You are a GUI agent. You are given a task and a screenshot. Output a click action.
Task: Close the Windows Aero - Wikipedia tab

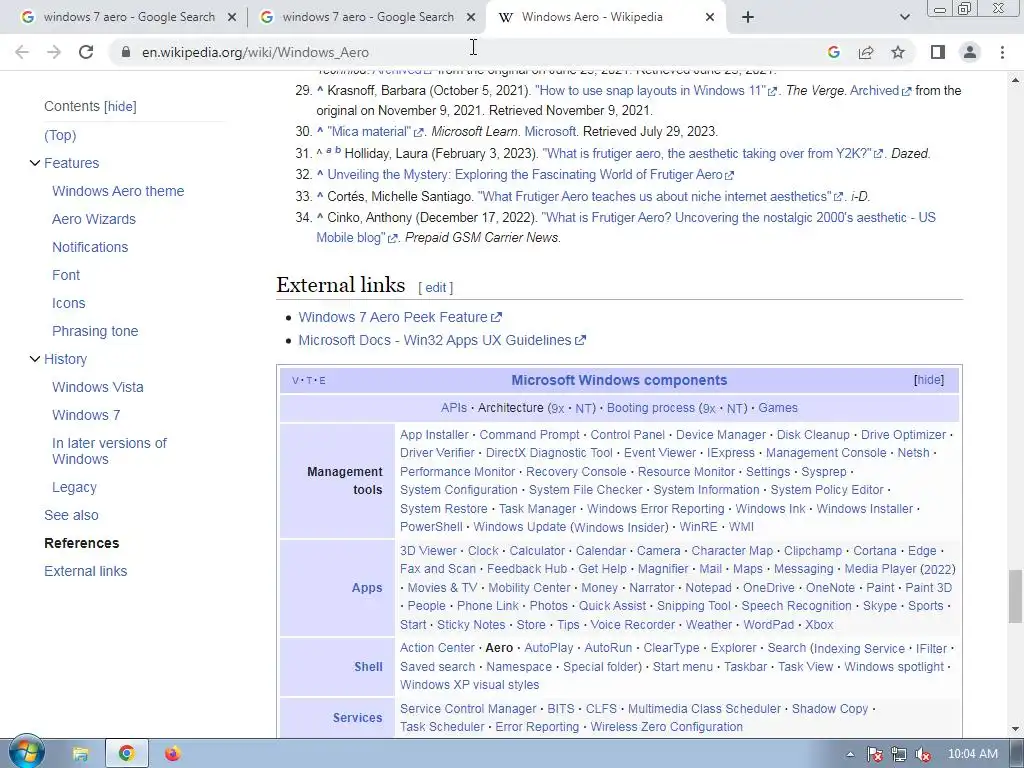click(x=710, y=18)
